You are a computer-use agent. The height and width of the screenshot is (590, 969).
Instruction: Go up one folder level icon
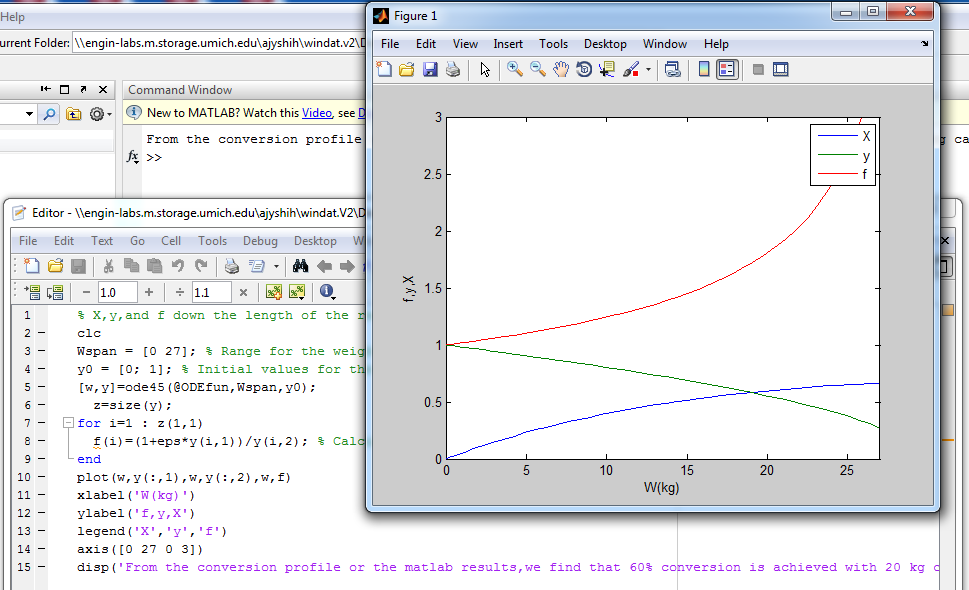74,114
